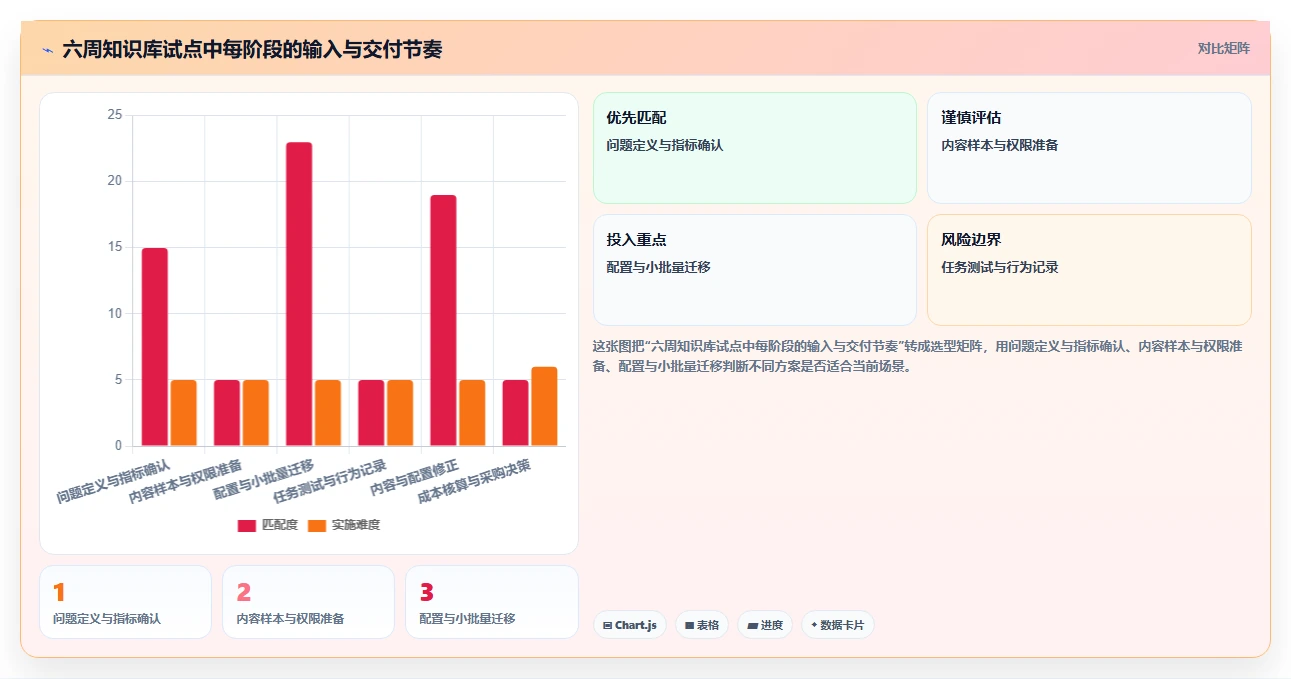Click the pink number 2 in ranking

pyautogui.click(x=243, y=592)
